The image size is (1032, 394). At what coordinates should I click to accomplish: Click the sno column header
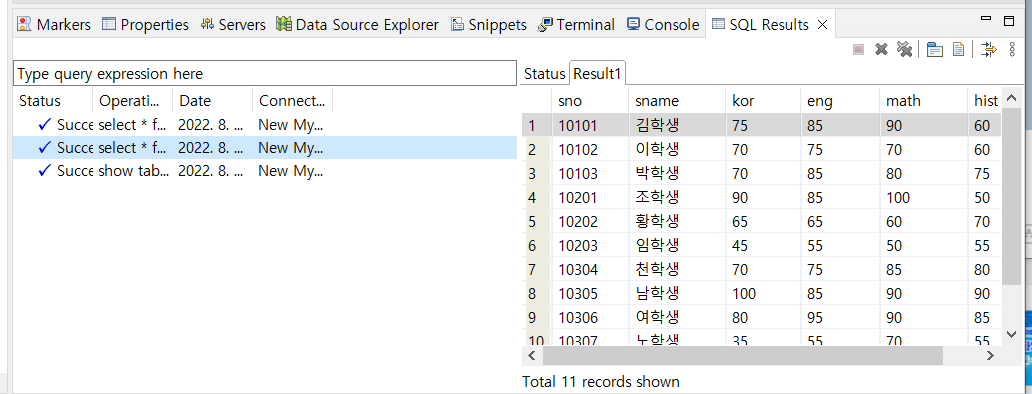click(x=590, y=101)
